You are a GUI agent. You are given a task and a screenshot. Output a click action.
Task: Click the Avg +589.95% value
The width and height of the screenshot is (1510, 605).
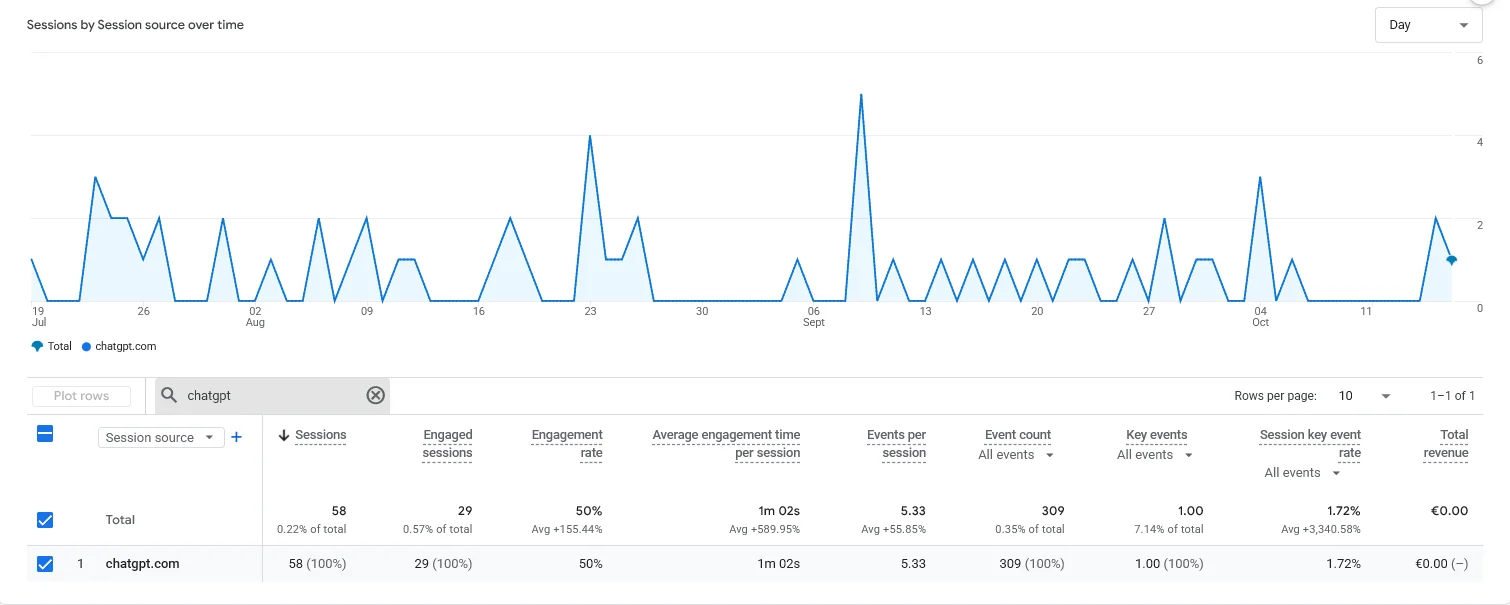(765, 529)
